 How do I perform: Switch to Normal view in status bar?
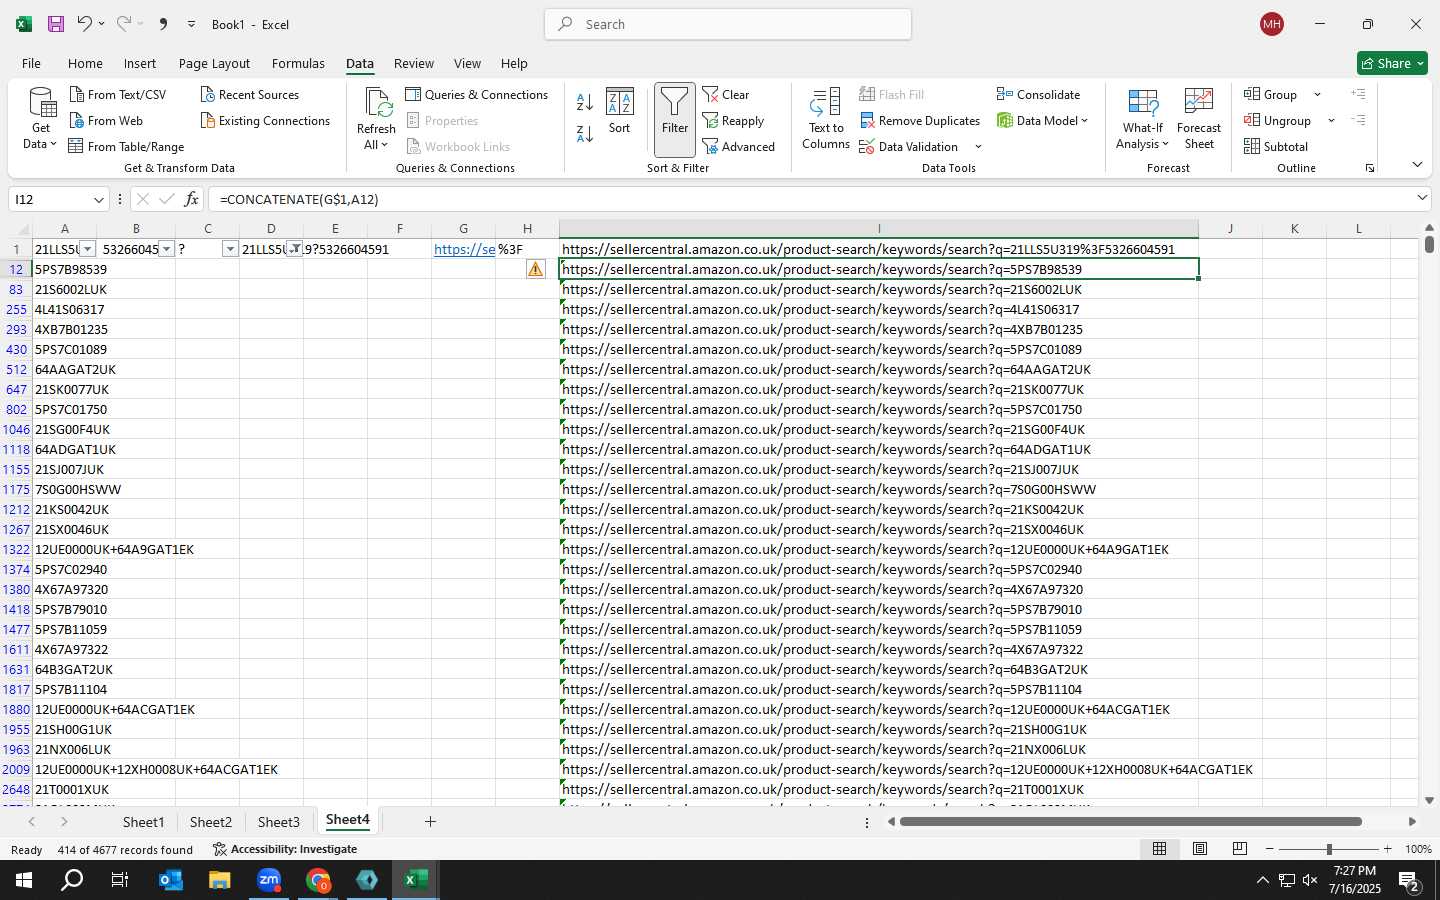pyautogui.click(x=1159, y=849)
